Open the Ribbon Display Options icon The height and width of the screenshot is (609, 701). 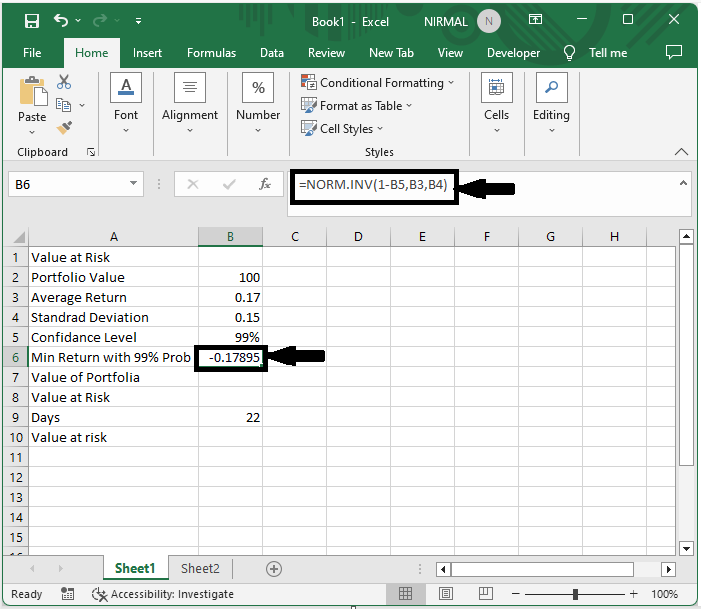pos(535,19)
